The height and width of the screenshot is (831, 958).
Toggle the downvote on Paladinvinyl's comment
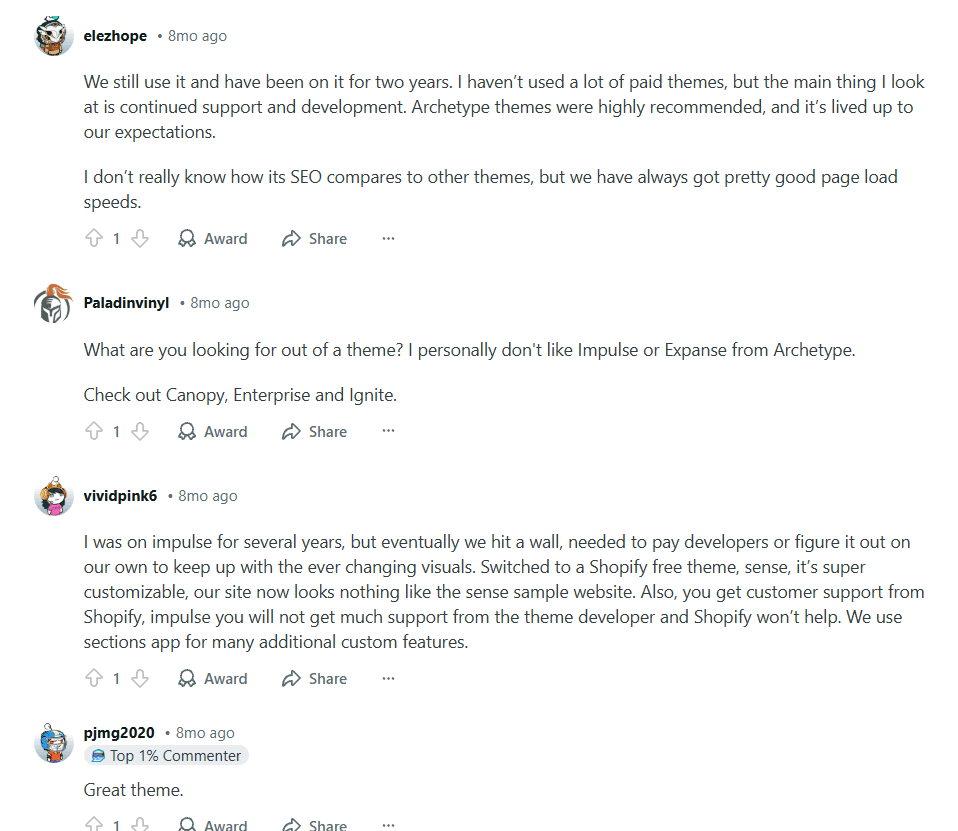141,431
